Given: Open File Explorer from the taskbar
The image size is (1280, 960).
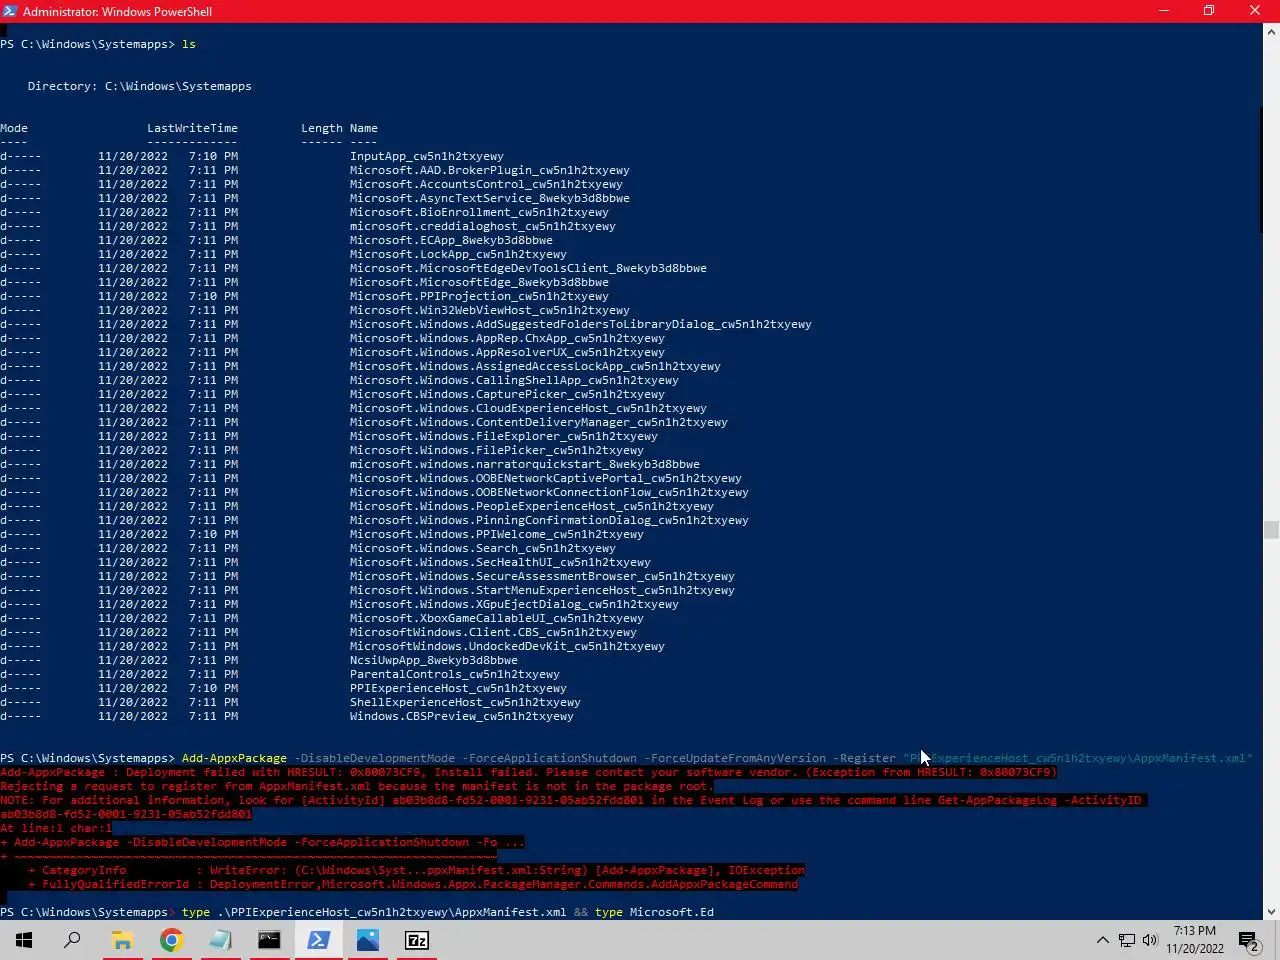Looking at the screenshot, I should (x=122, y=940).
